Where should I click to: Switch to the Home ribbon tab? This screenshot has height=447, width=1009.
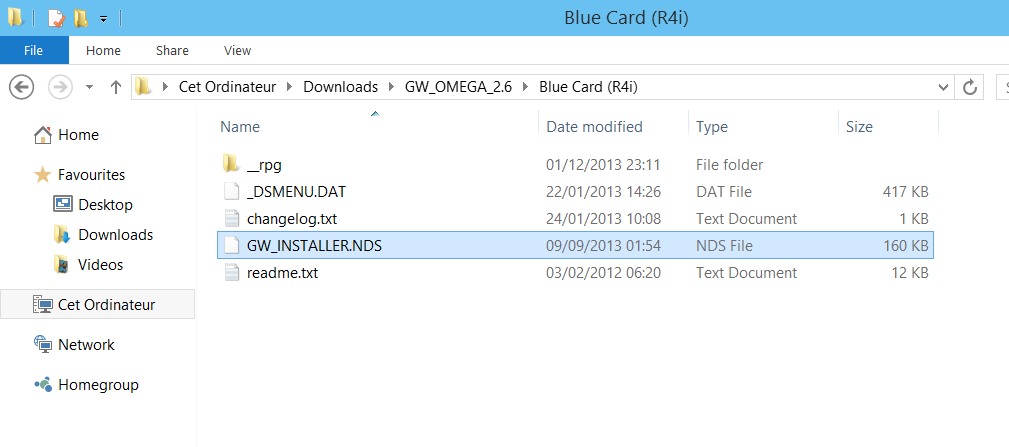pos(103,50)
